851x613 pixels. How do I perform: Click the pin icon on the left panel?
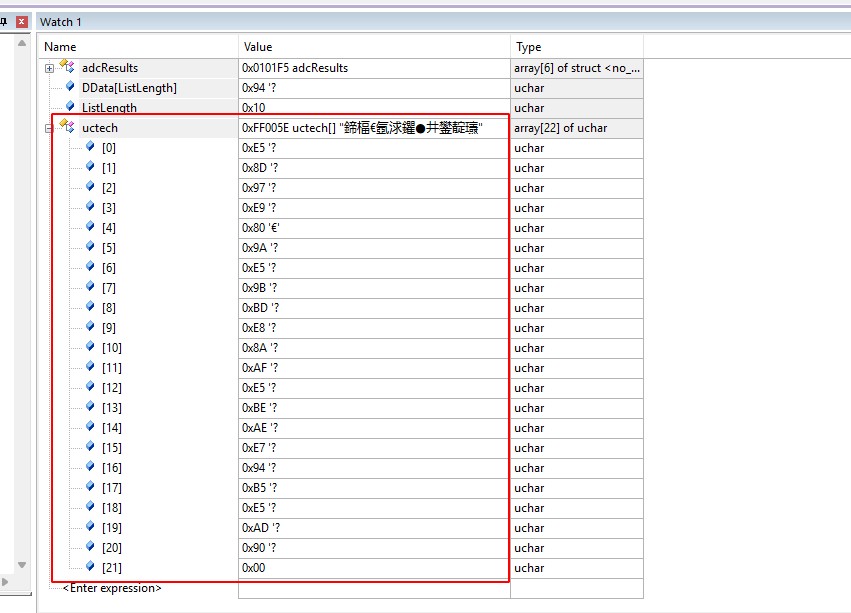coord(4,21)
